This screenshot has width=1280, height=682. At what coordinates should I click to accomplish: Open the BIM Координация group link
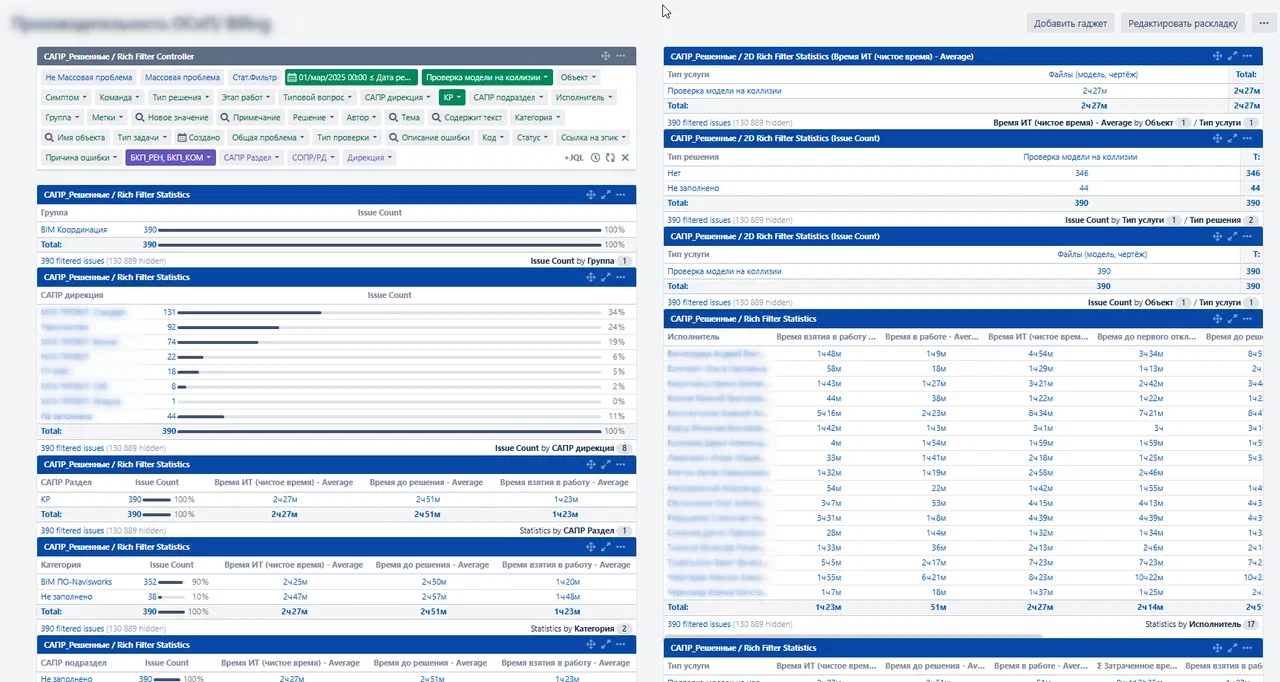74,230
